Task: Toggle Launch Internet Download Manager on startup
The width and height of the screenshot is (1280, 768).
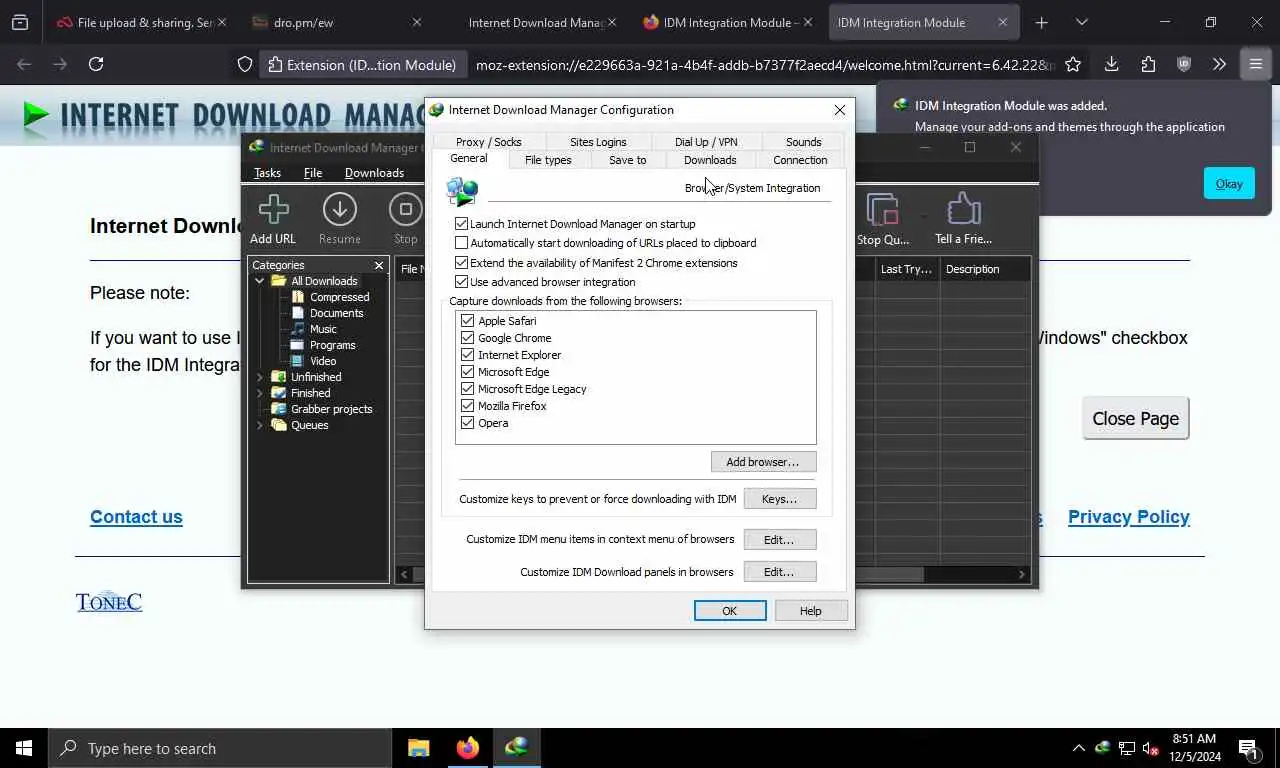Action: [x=461, y=224]
